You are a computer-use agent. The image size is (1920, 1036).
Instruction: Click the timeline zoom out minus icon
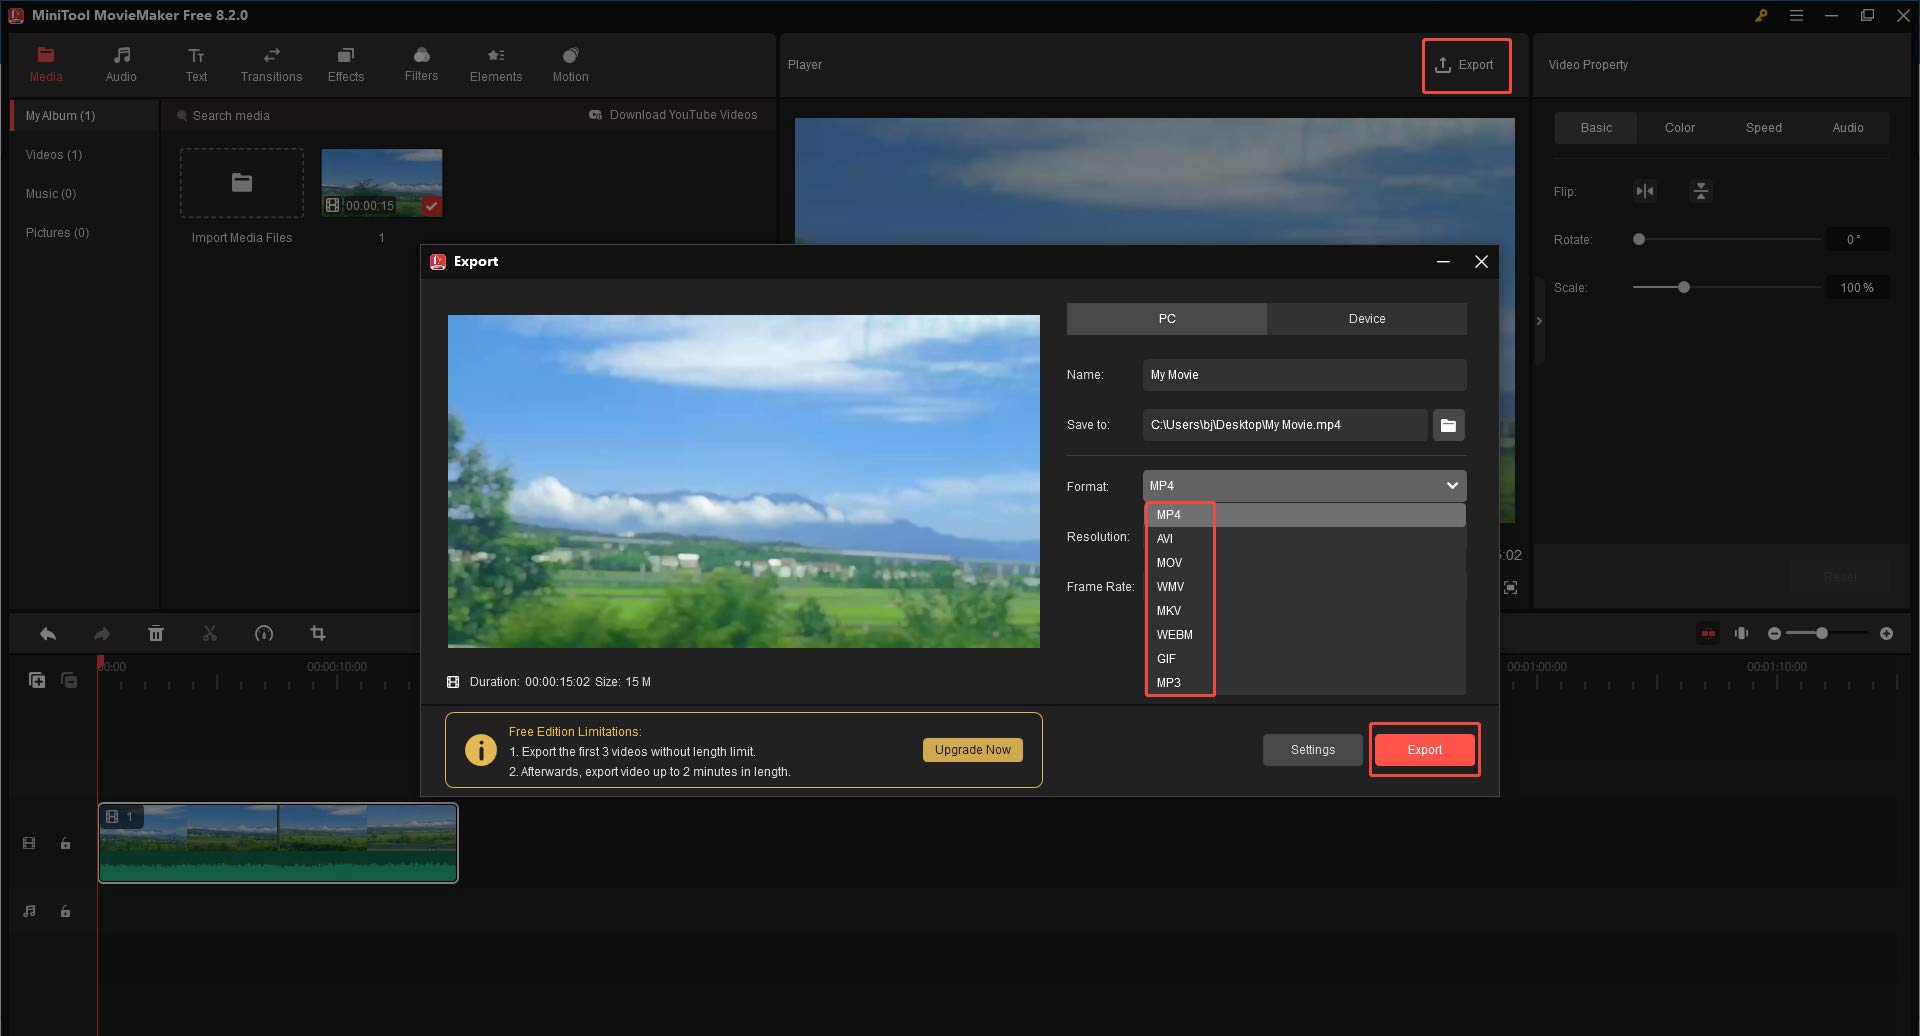[1774, 634]
